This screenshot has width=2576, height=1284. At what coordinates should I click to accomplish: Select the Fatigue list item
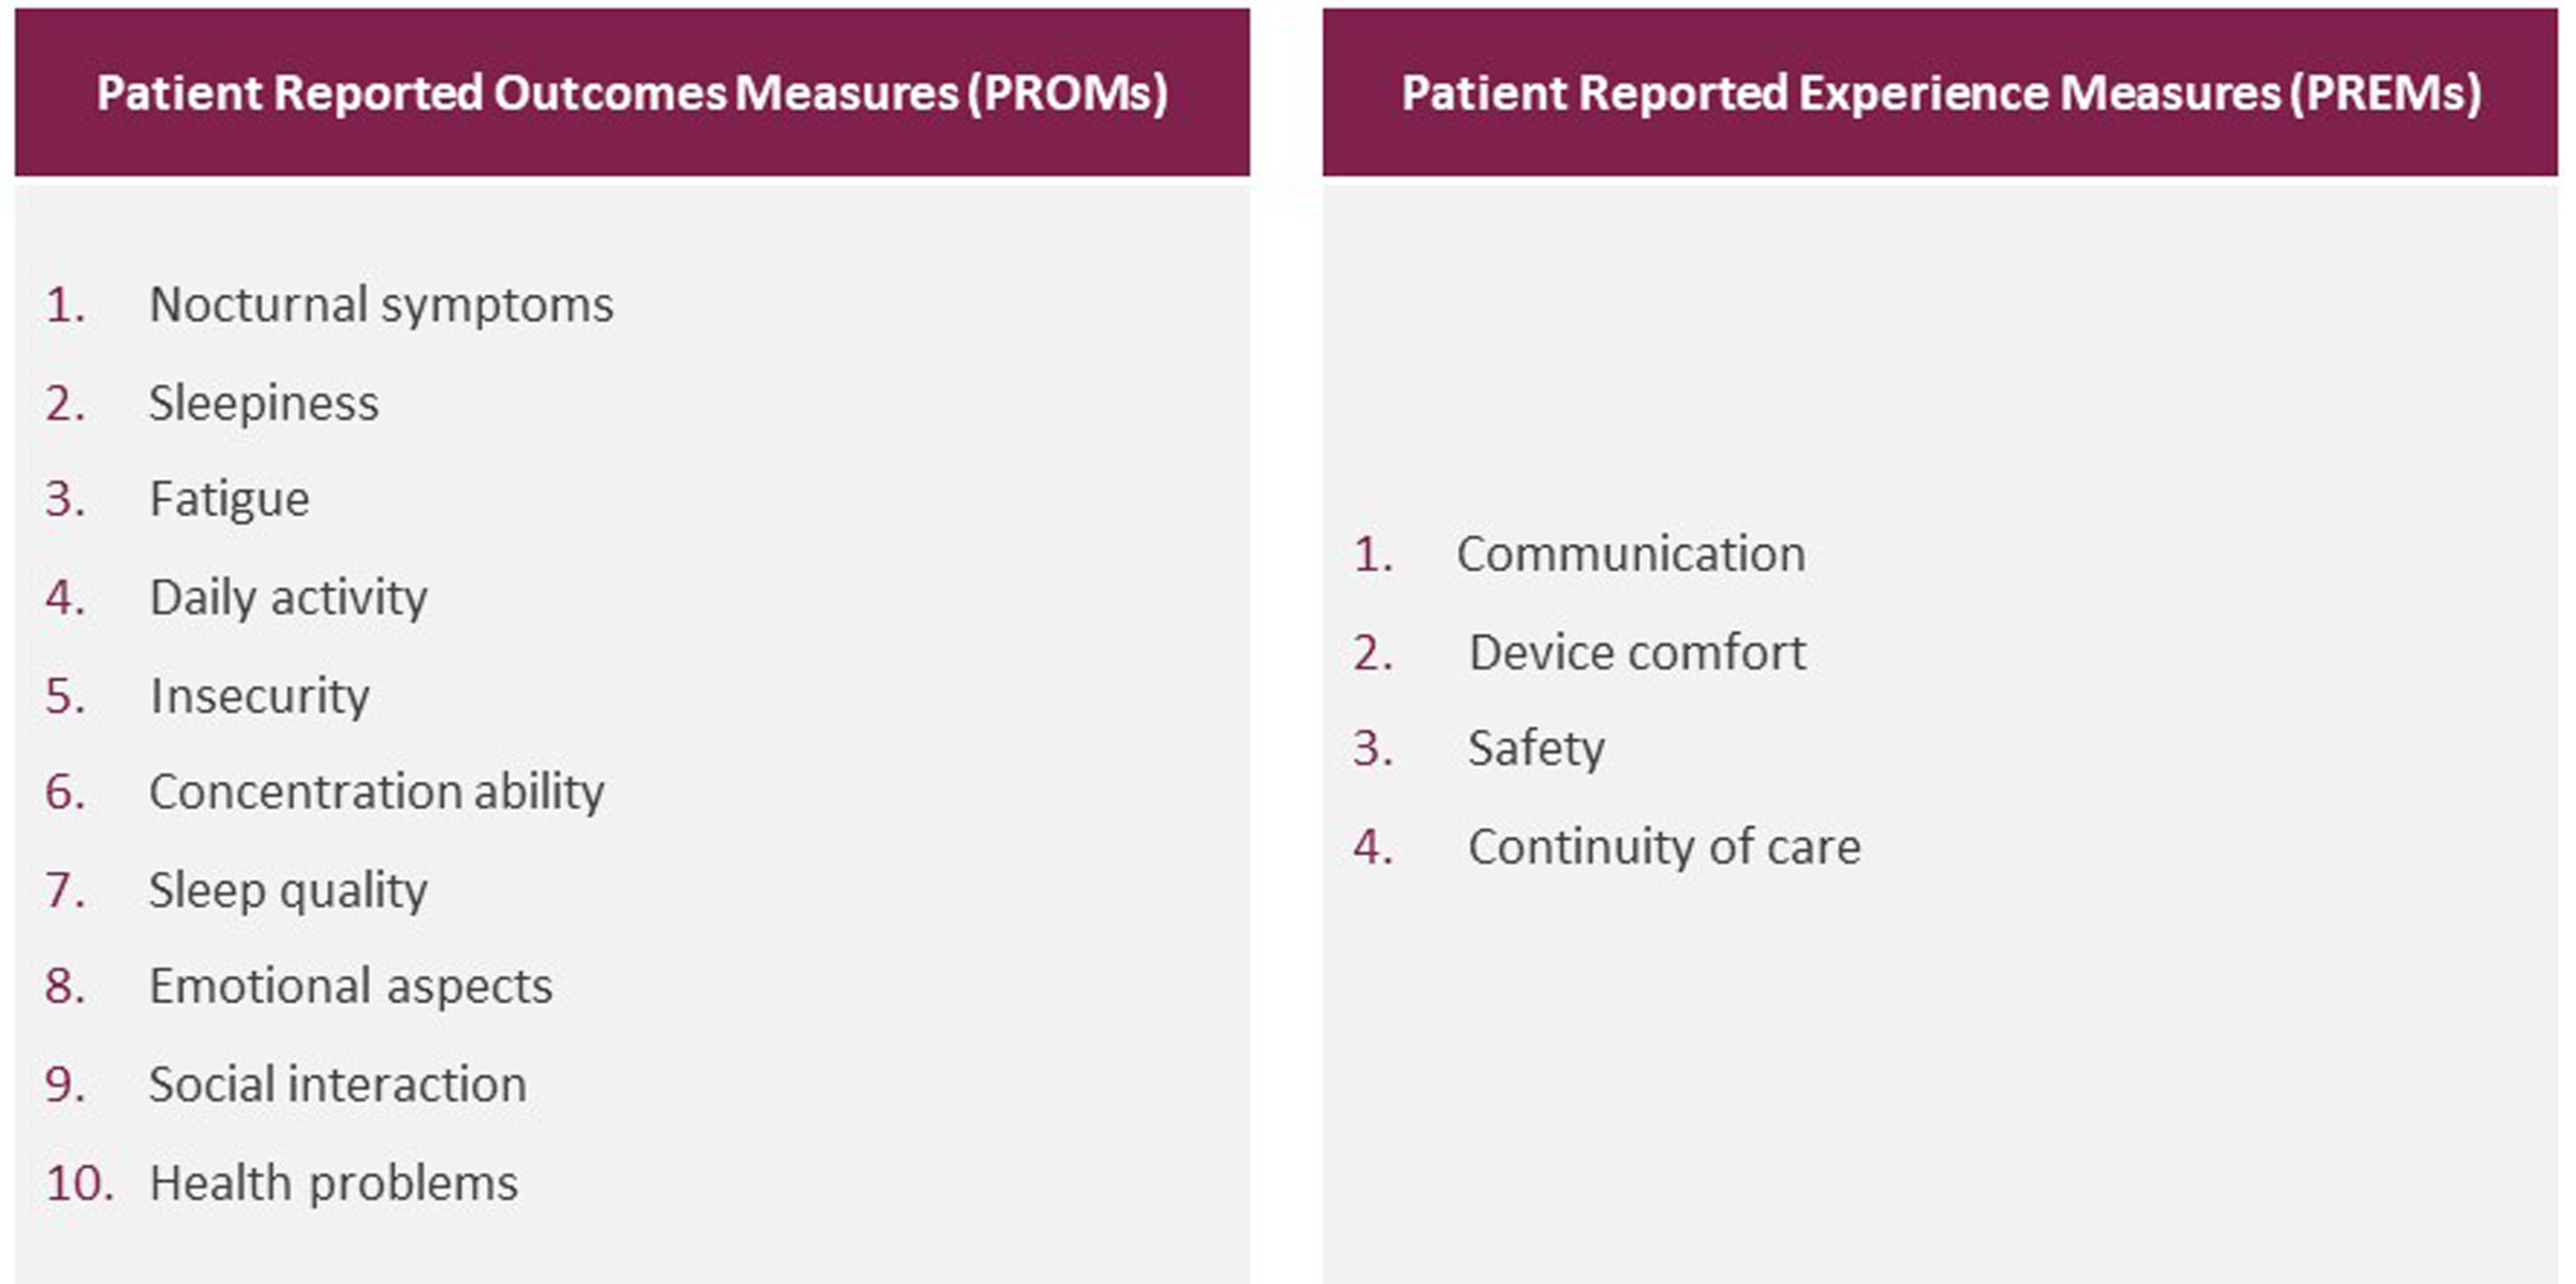click(229, 500)
